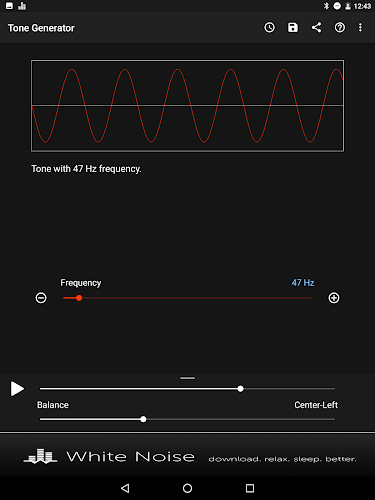Go to Android home screen
This screenshot has height=500, width=375.
187,488
